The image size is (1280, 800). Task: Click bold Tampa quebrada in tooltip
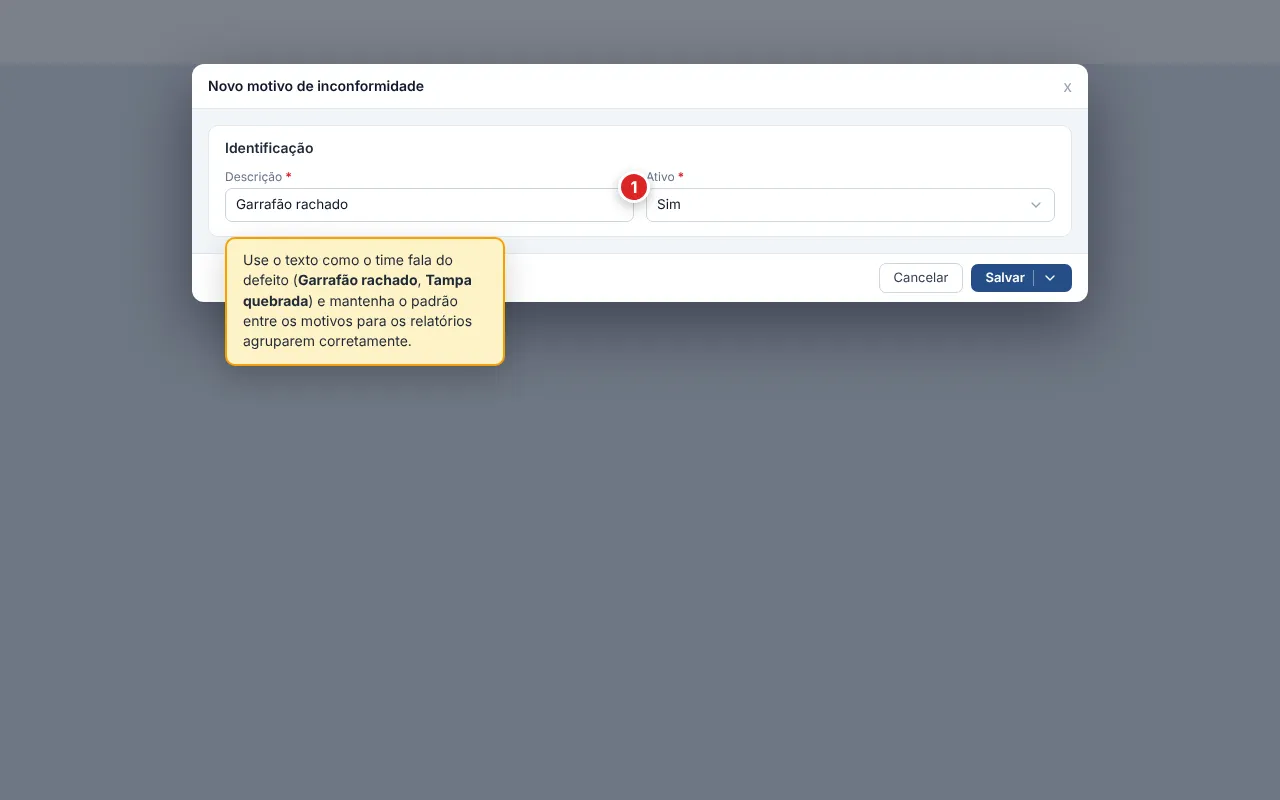point(357,290)
